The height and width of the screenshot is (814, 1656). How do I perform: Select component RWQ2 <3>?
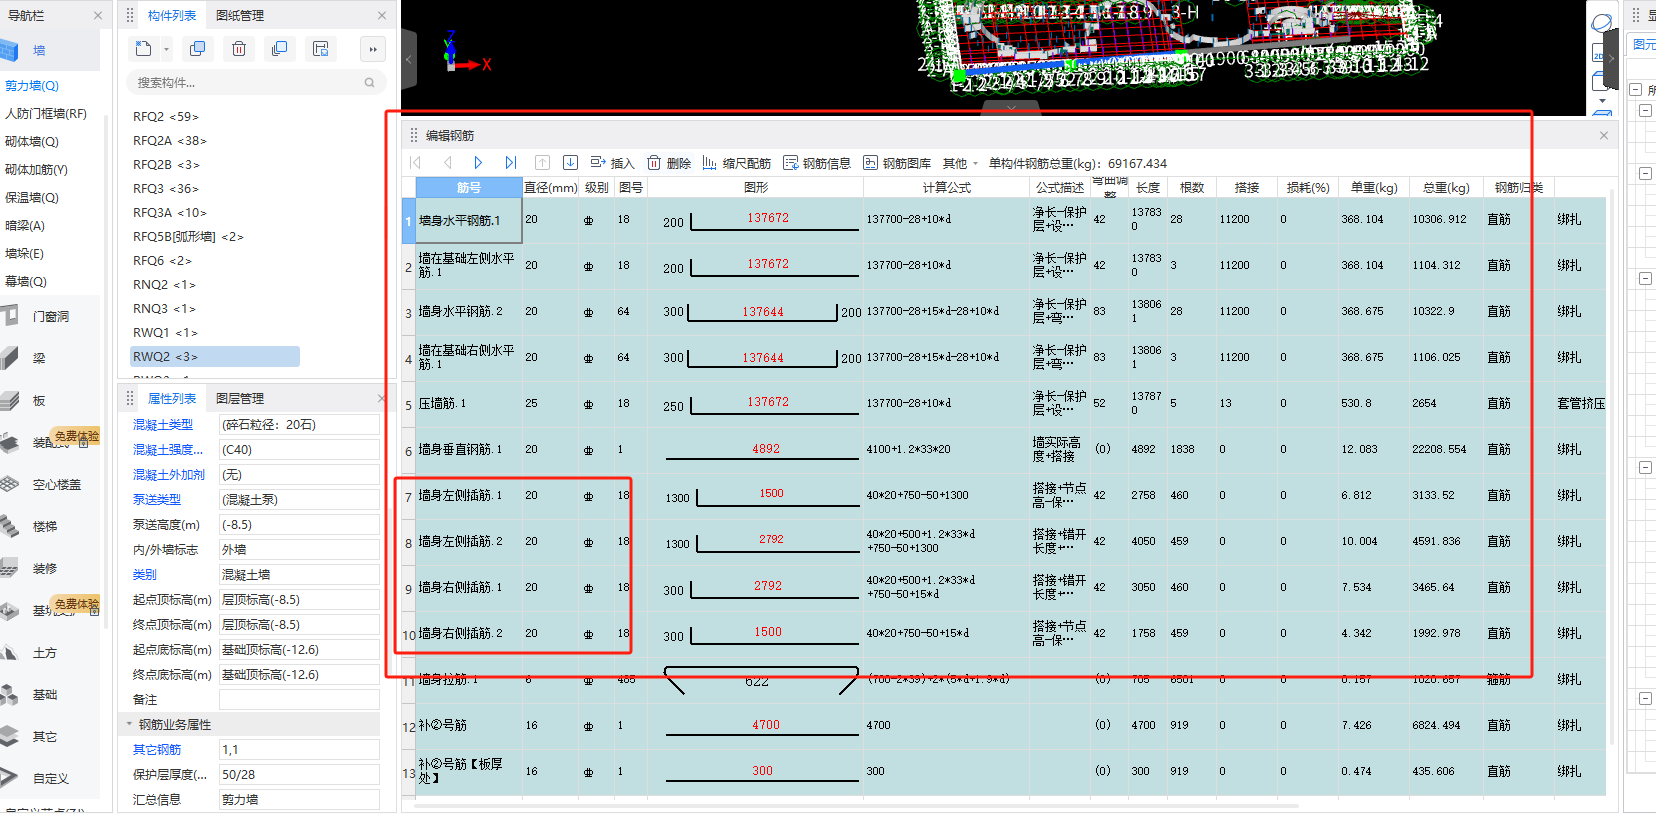[215, 357]
